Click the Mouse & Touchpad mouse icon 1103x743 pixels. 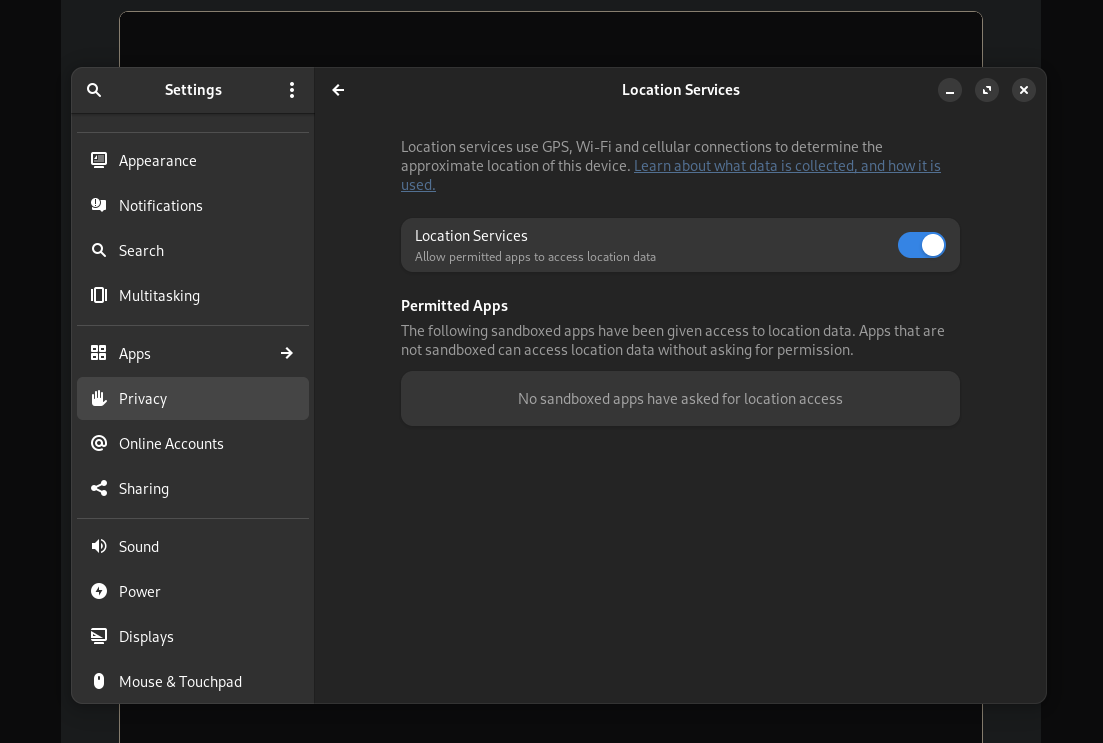click(x=99, y=681)
